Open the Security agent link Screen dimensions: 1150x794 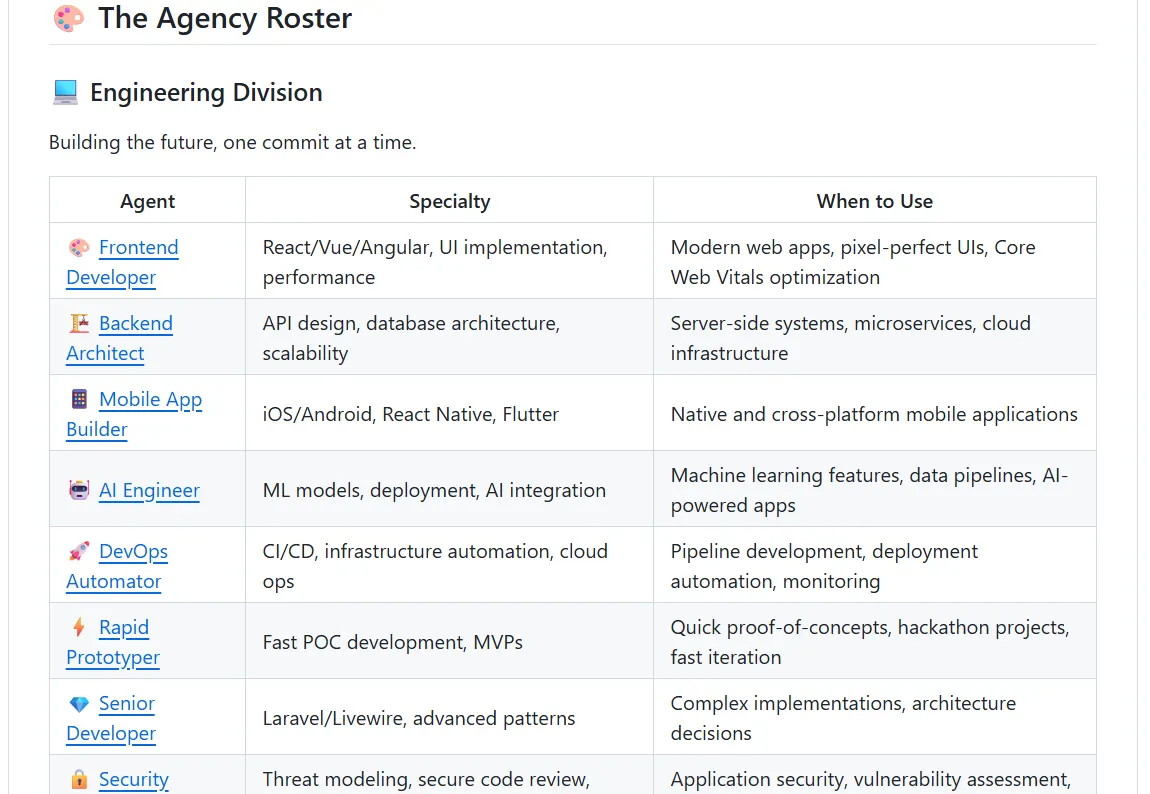pyautogui.click(x=133, y=779)
